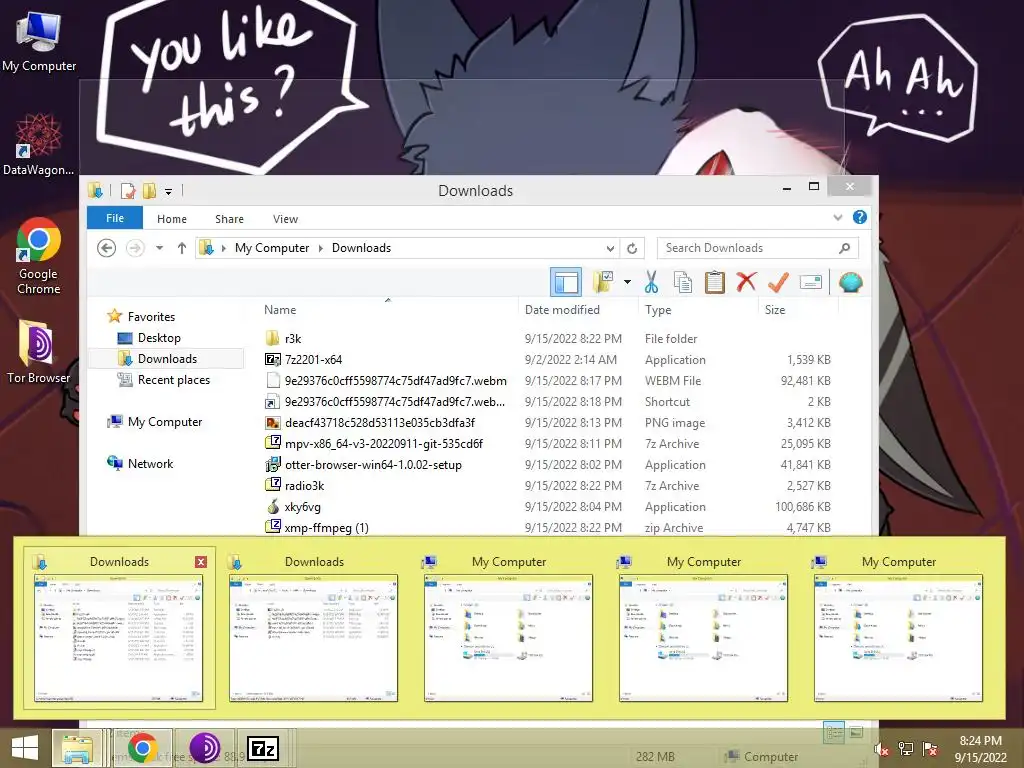
Task: Click quick access Properties icon in title bar
Action: [128, 191]
